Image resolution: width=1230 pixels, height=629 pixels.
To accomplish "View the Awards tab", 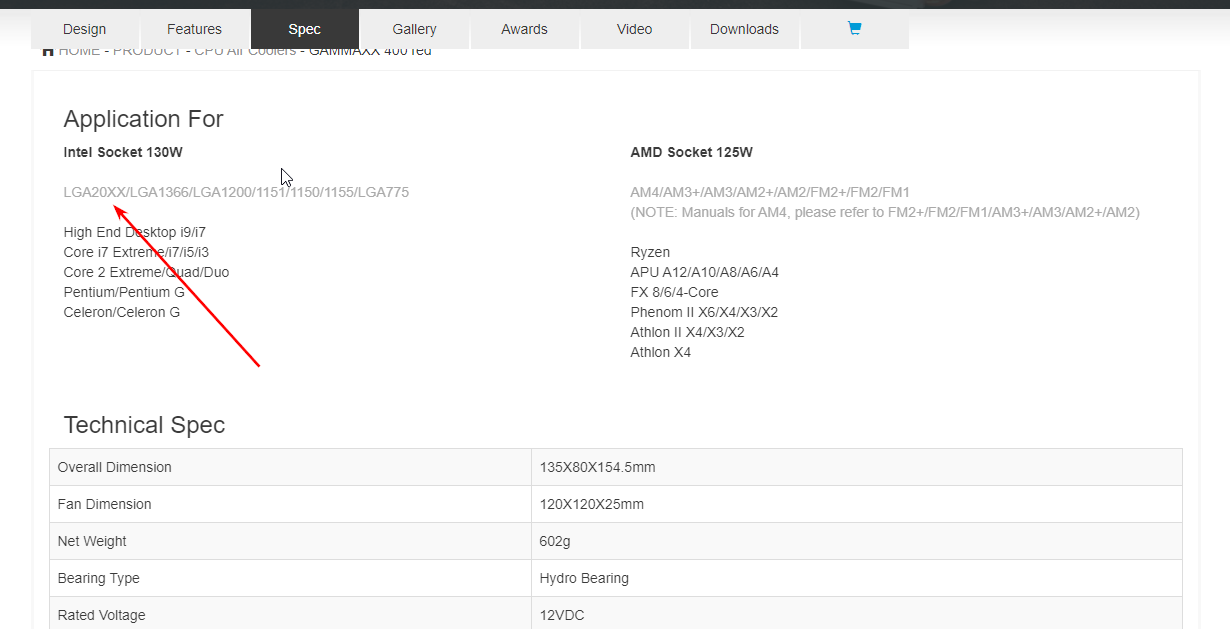I will pyautogui.click(x=524, y=29).
